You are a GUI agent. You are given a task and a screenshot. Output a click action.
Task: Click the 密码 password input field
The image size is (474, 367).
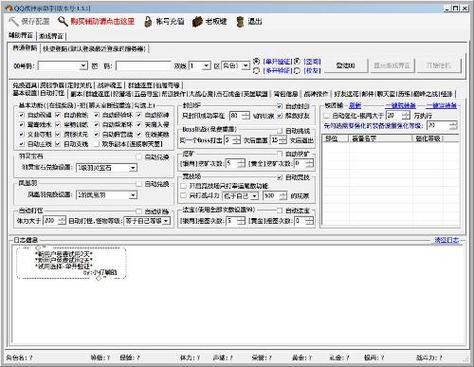click(143, 66)
